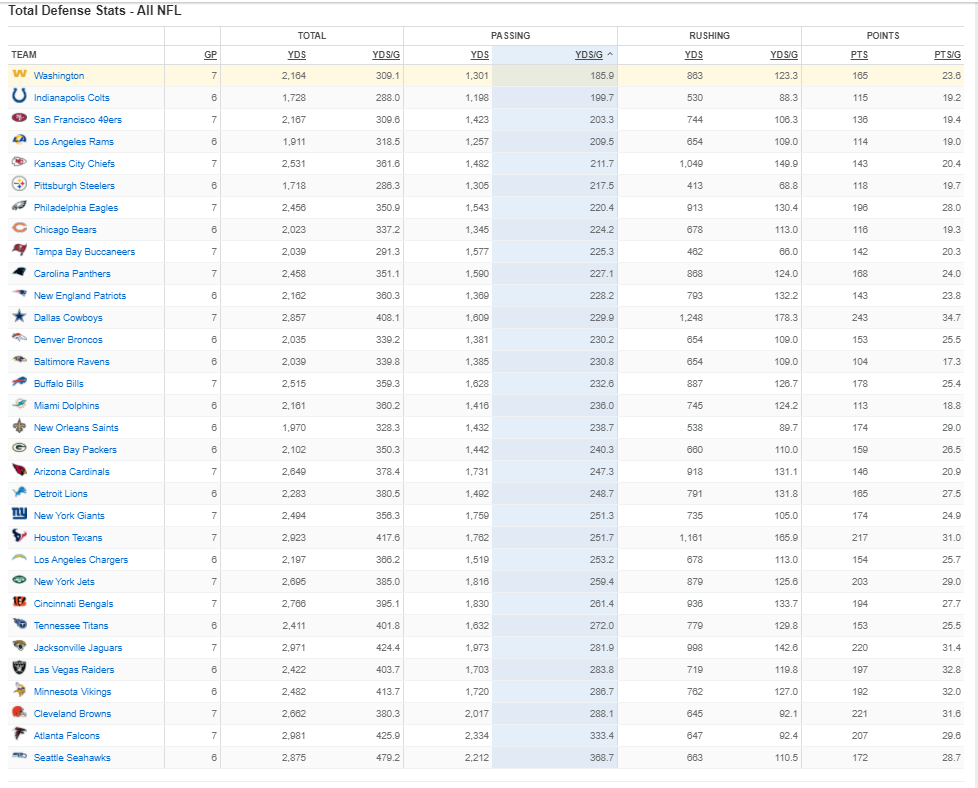This screenshot has height=788, width=978.
Task: Open the Chicago Bears link
Action: (x=65, y=230)
